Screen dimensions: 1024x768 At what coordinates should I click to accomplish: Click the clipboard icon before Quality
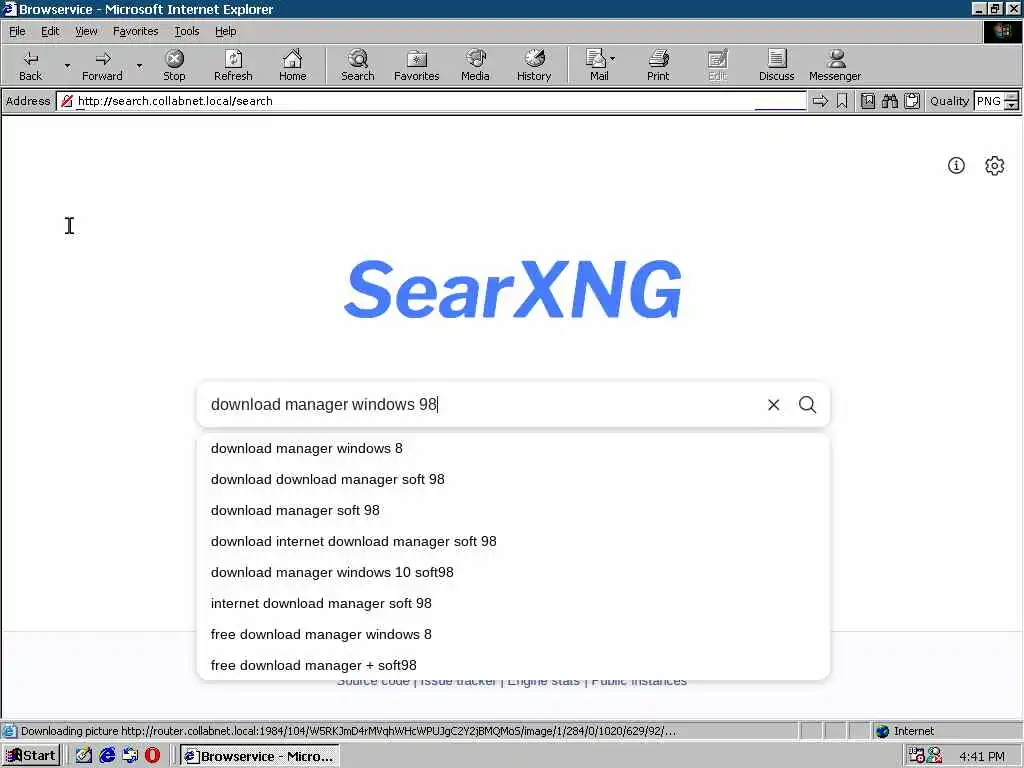tap(912, 101)
